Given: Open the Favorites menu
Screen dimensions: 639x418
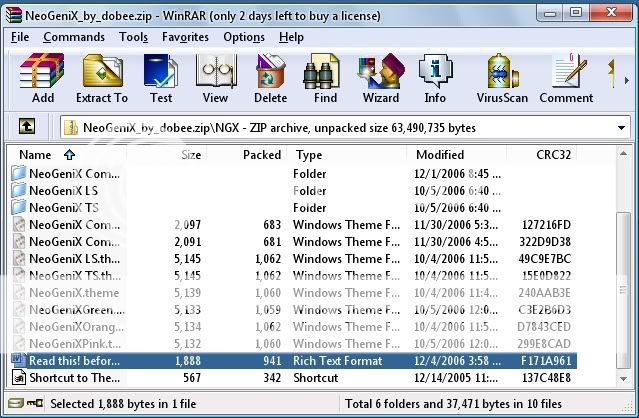Looking at the screenshot, I should (184, 37).
